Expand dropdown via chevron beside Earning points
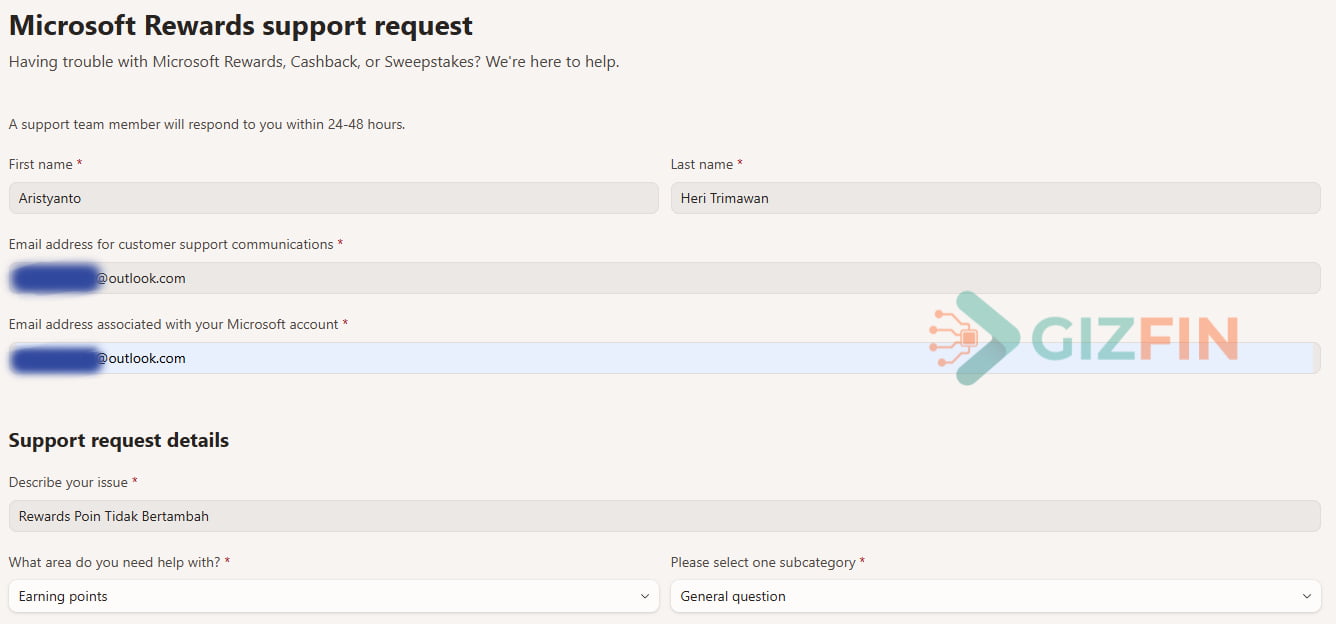 click(x=645, y=596)
